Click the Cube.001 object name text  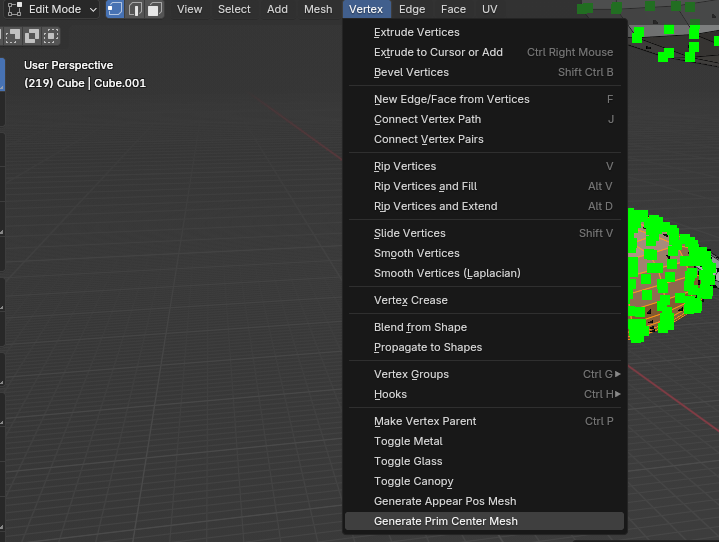click(x=120, y=83)
